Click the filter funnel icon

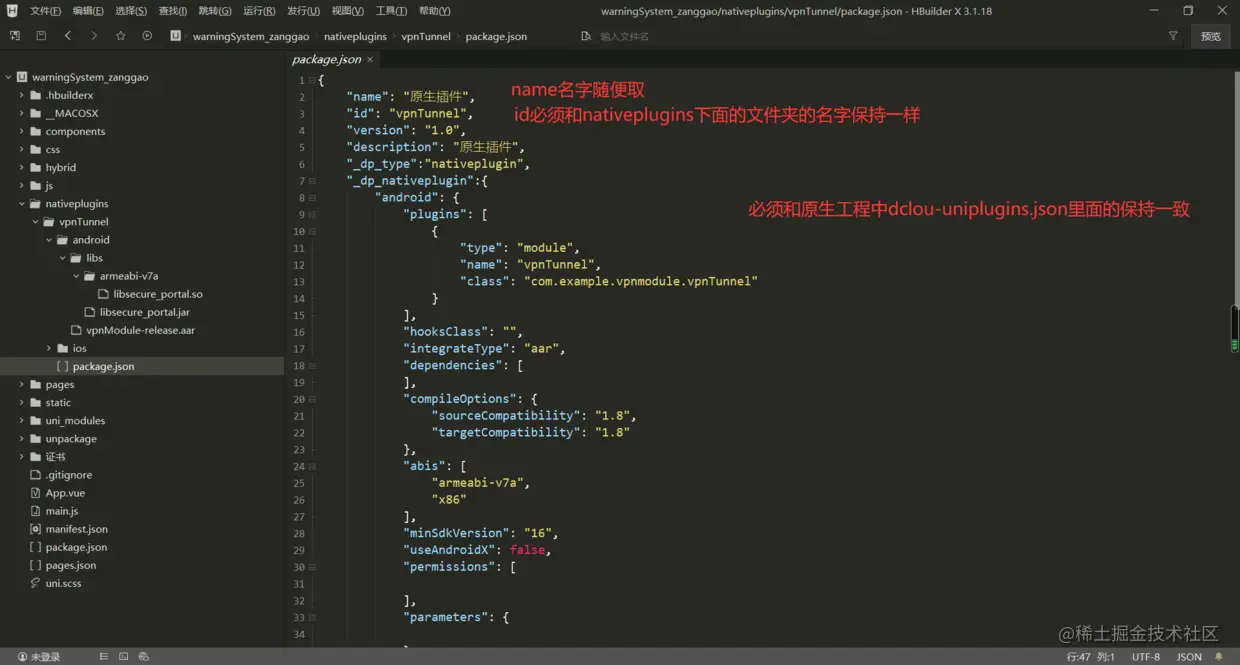[x=1173, y=36]
